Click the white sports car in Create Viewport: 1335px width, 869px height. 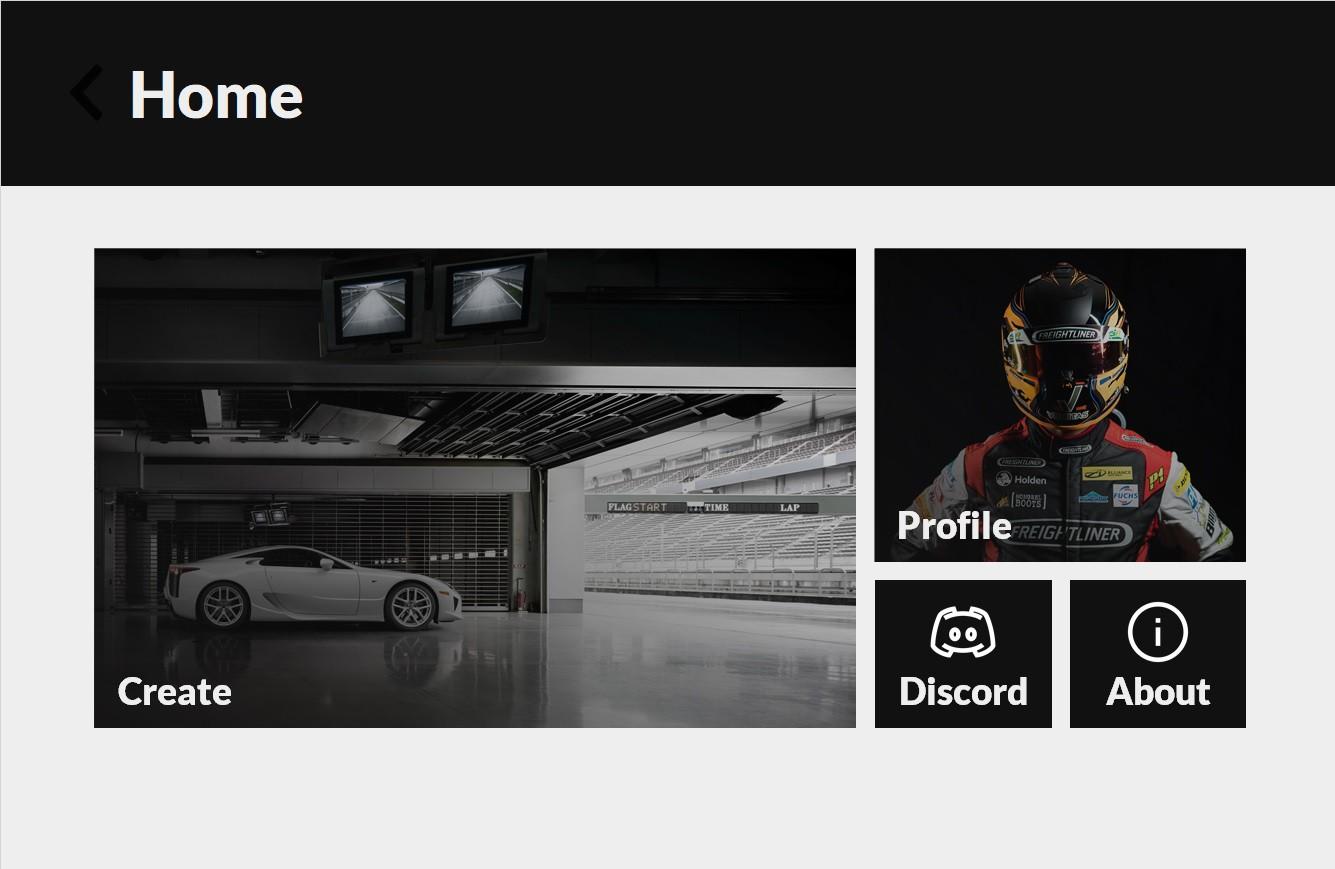click(x=312, y=587)
